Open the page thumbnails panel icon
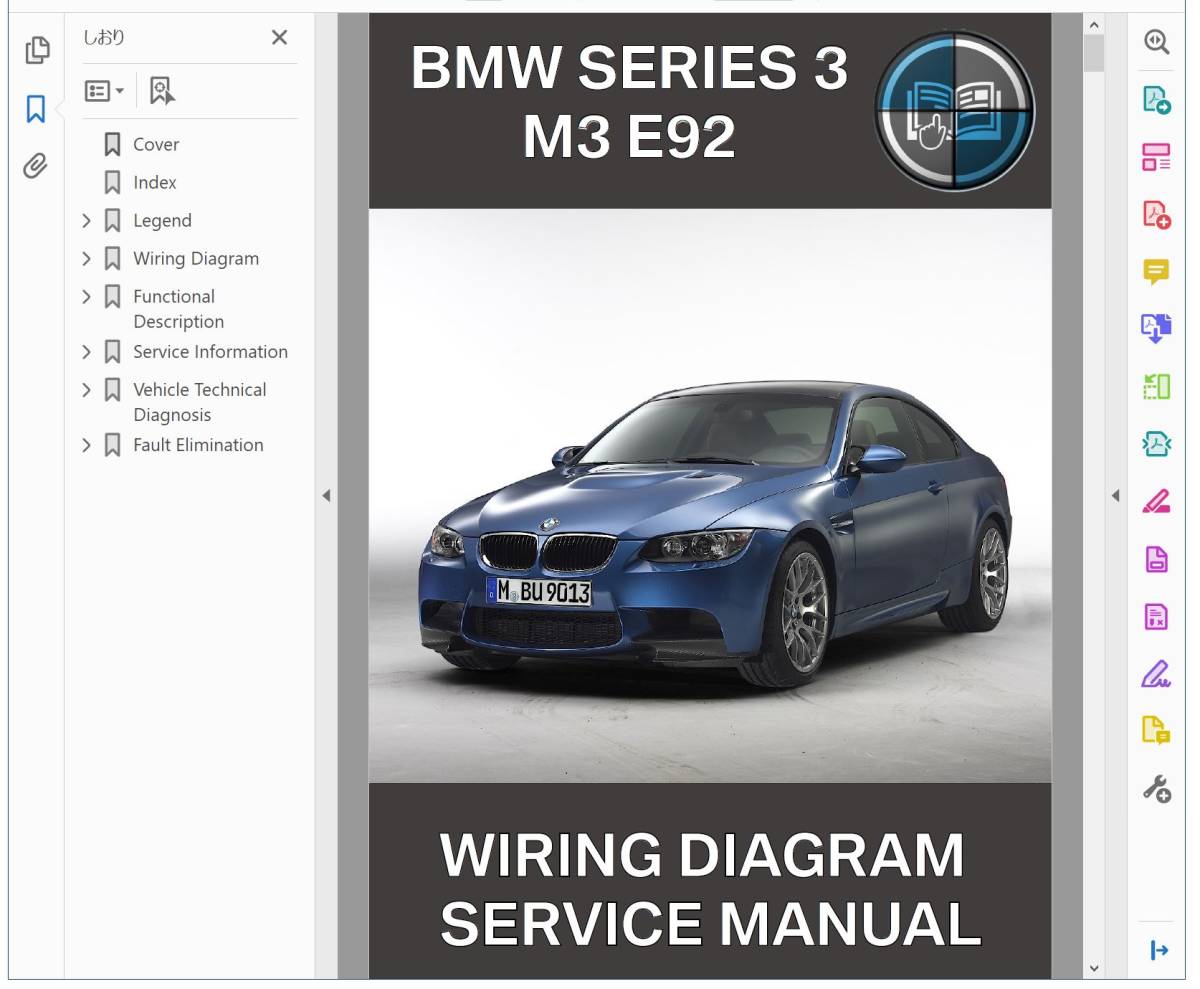Screen dimensions: 1200x989 [x=36, y=49]
